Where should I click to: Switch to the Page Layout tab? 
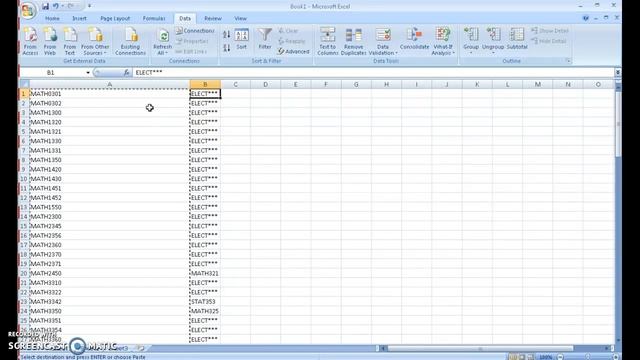115,18
